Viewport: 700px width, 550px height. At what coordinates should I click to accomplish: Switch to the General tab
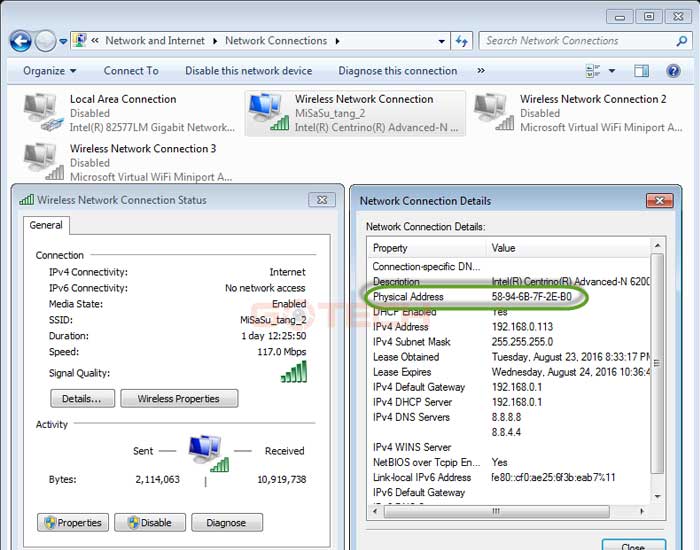(x=46, y=226)
